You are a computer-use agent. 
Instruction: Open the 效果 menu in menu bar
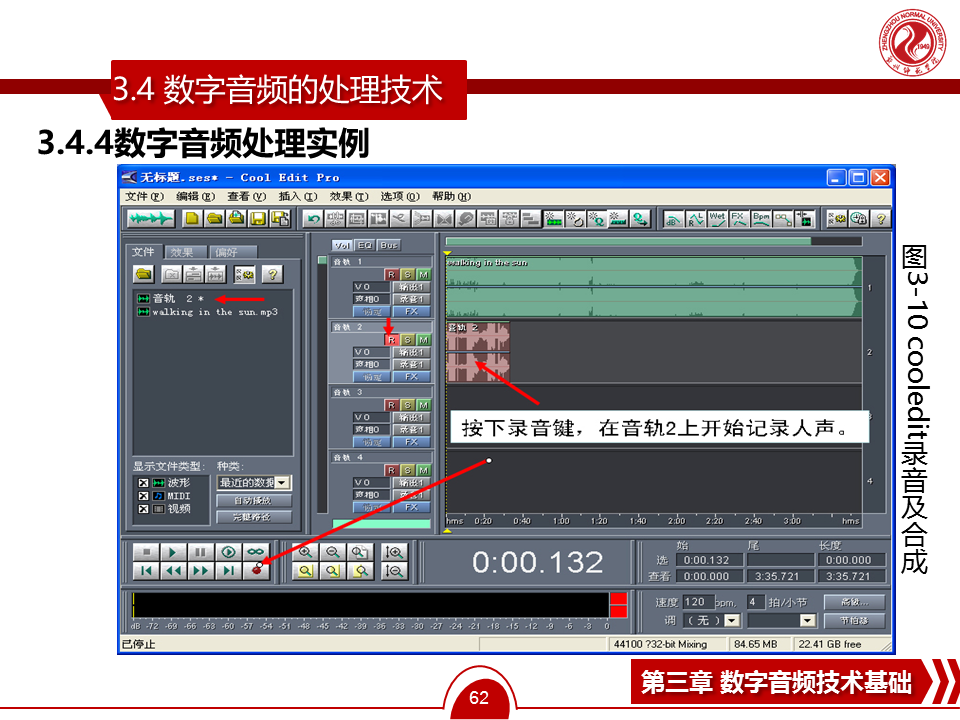click(349, 196)
